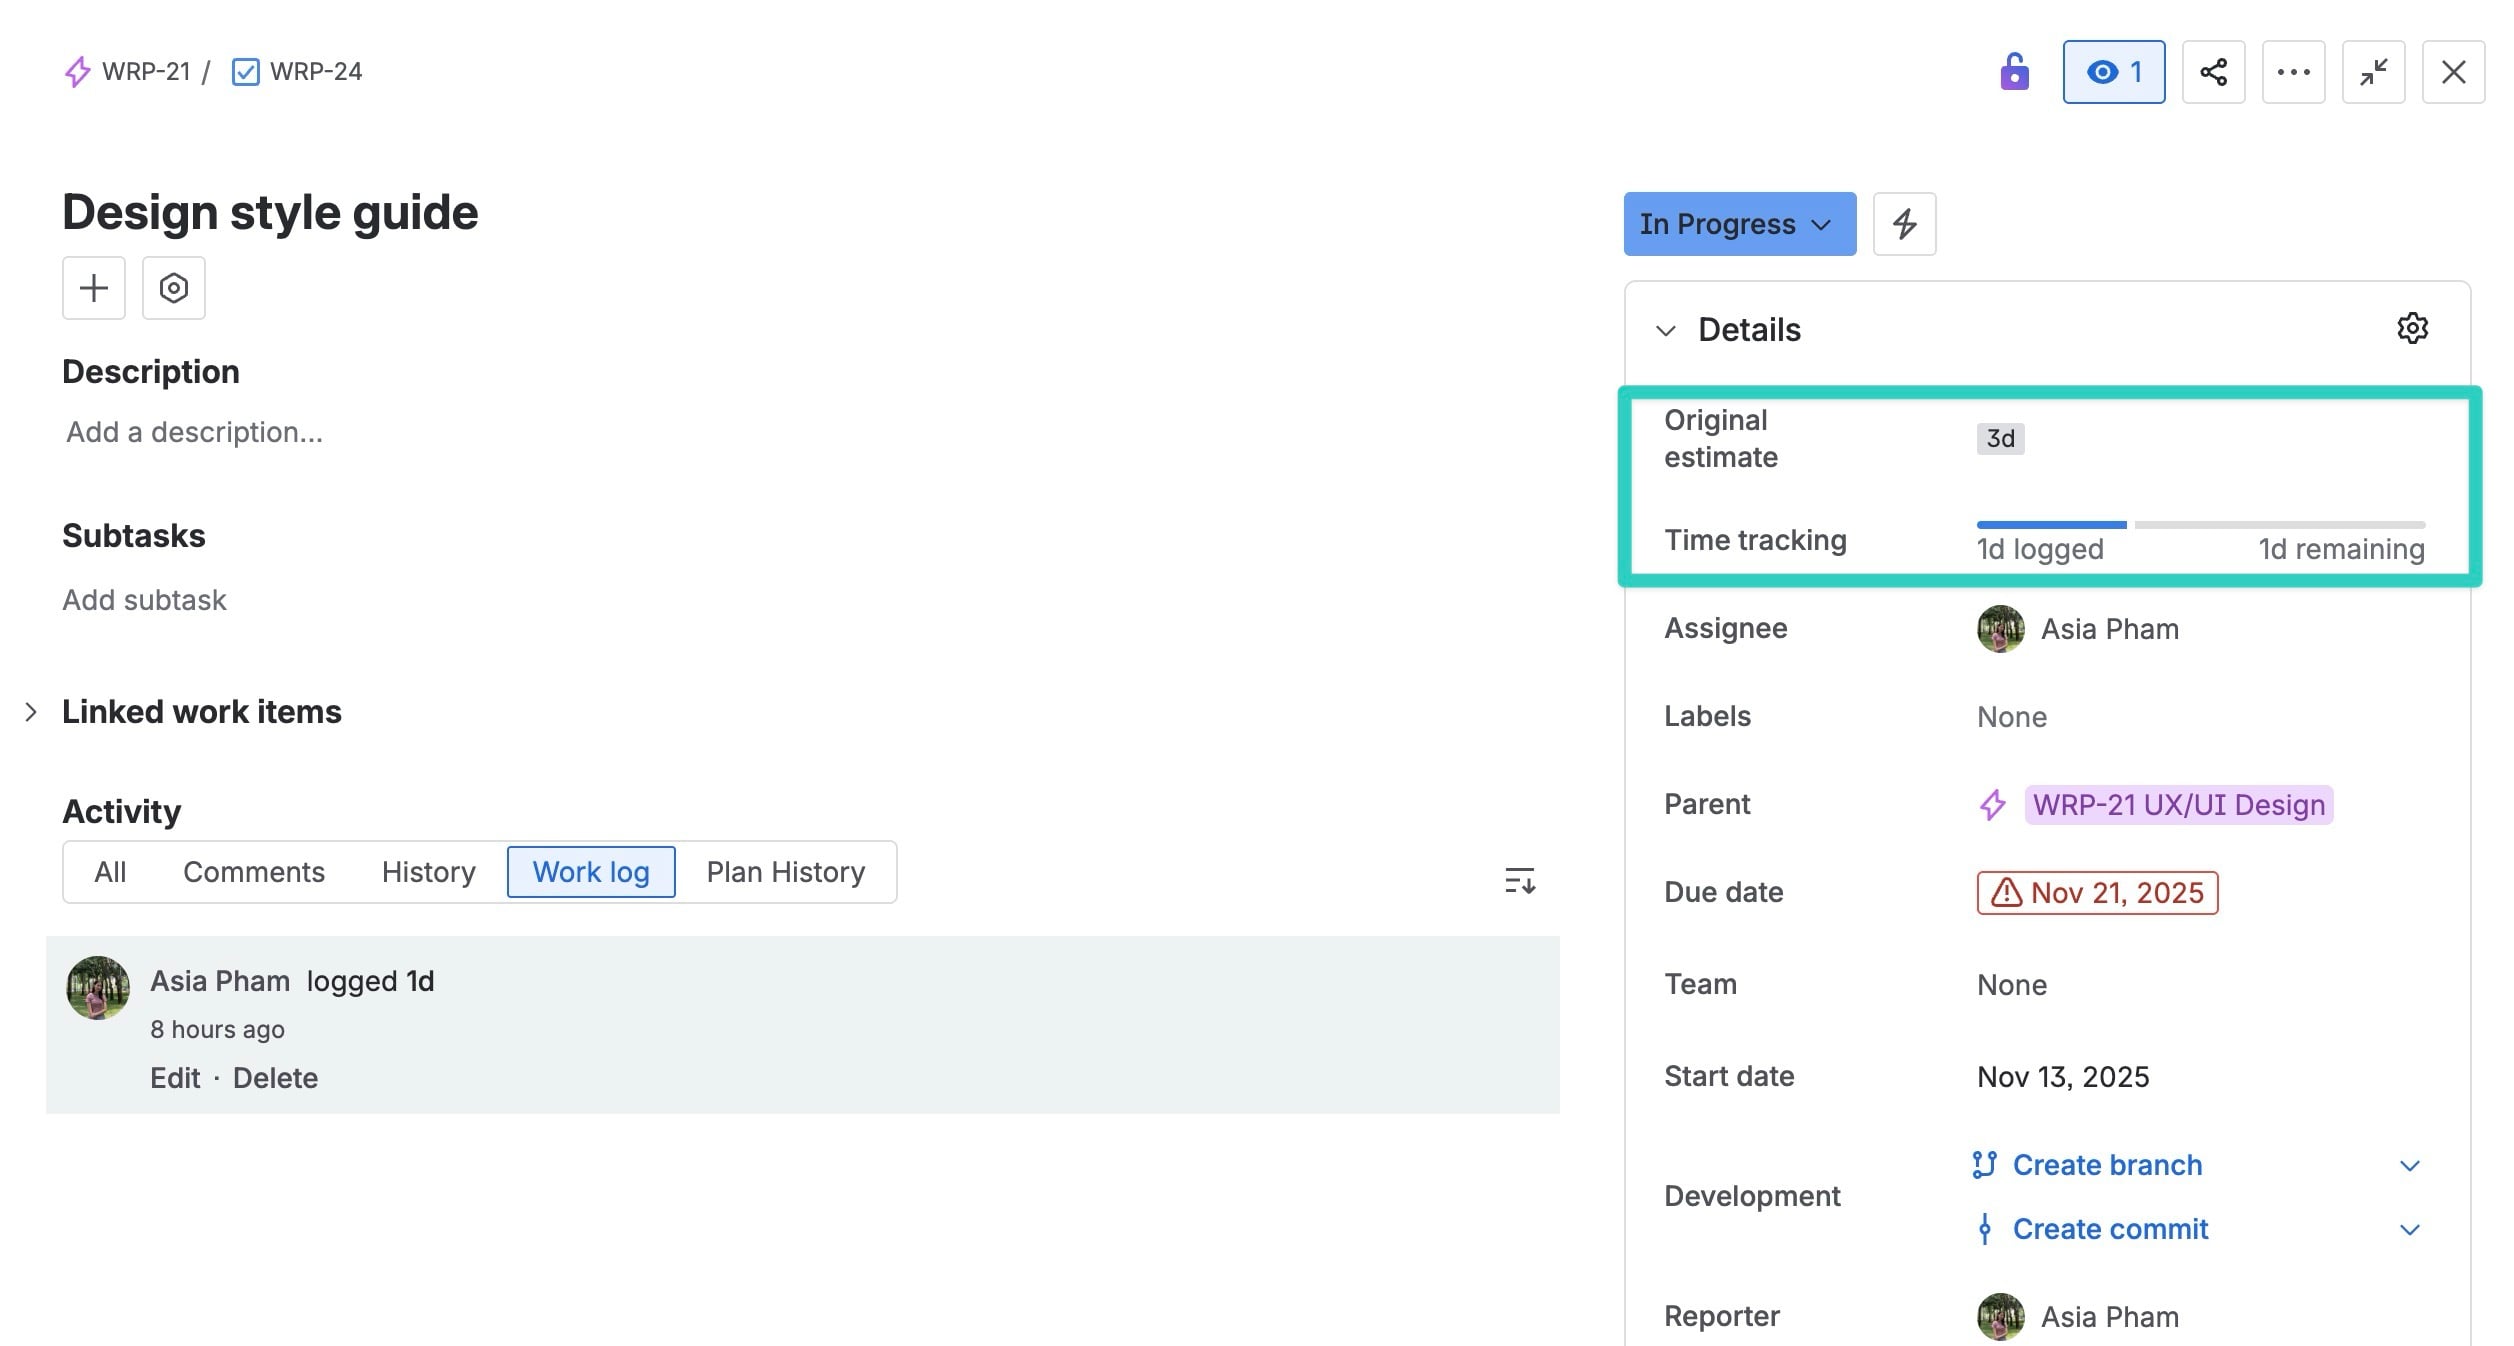Screen dimensions: 2514x1346
Task: Open the share options icon
Action: coord(2214,72)
